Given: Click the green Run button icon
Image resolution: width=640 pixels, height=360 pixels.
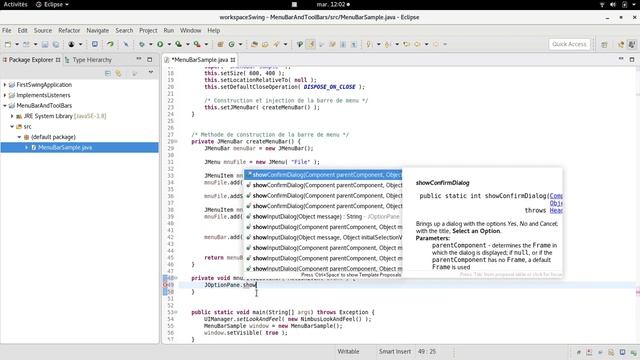Looking at the screenshot, I should [160, 44].
